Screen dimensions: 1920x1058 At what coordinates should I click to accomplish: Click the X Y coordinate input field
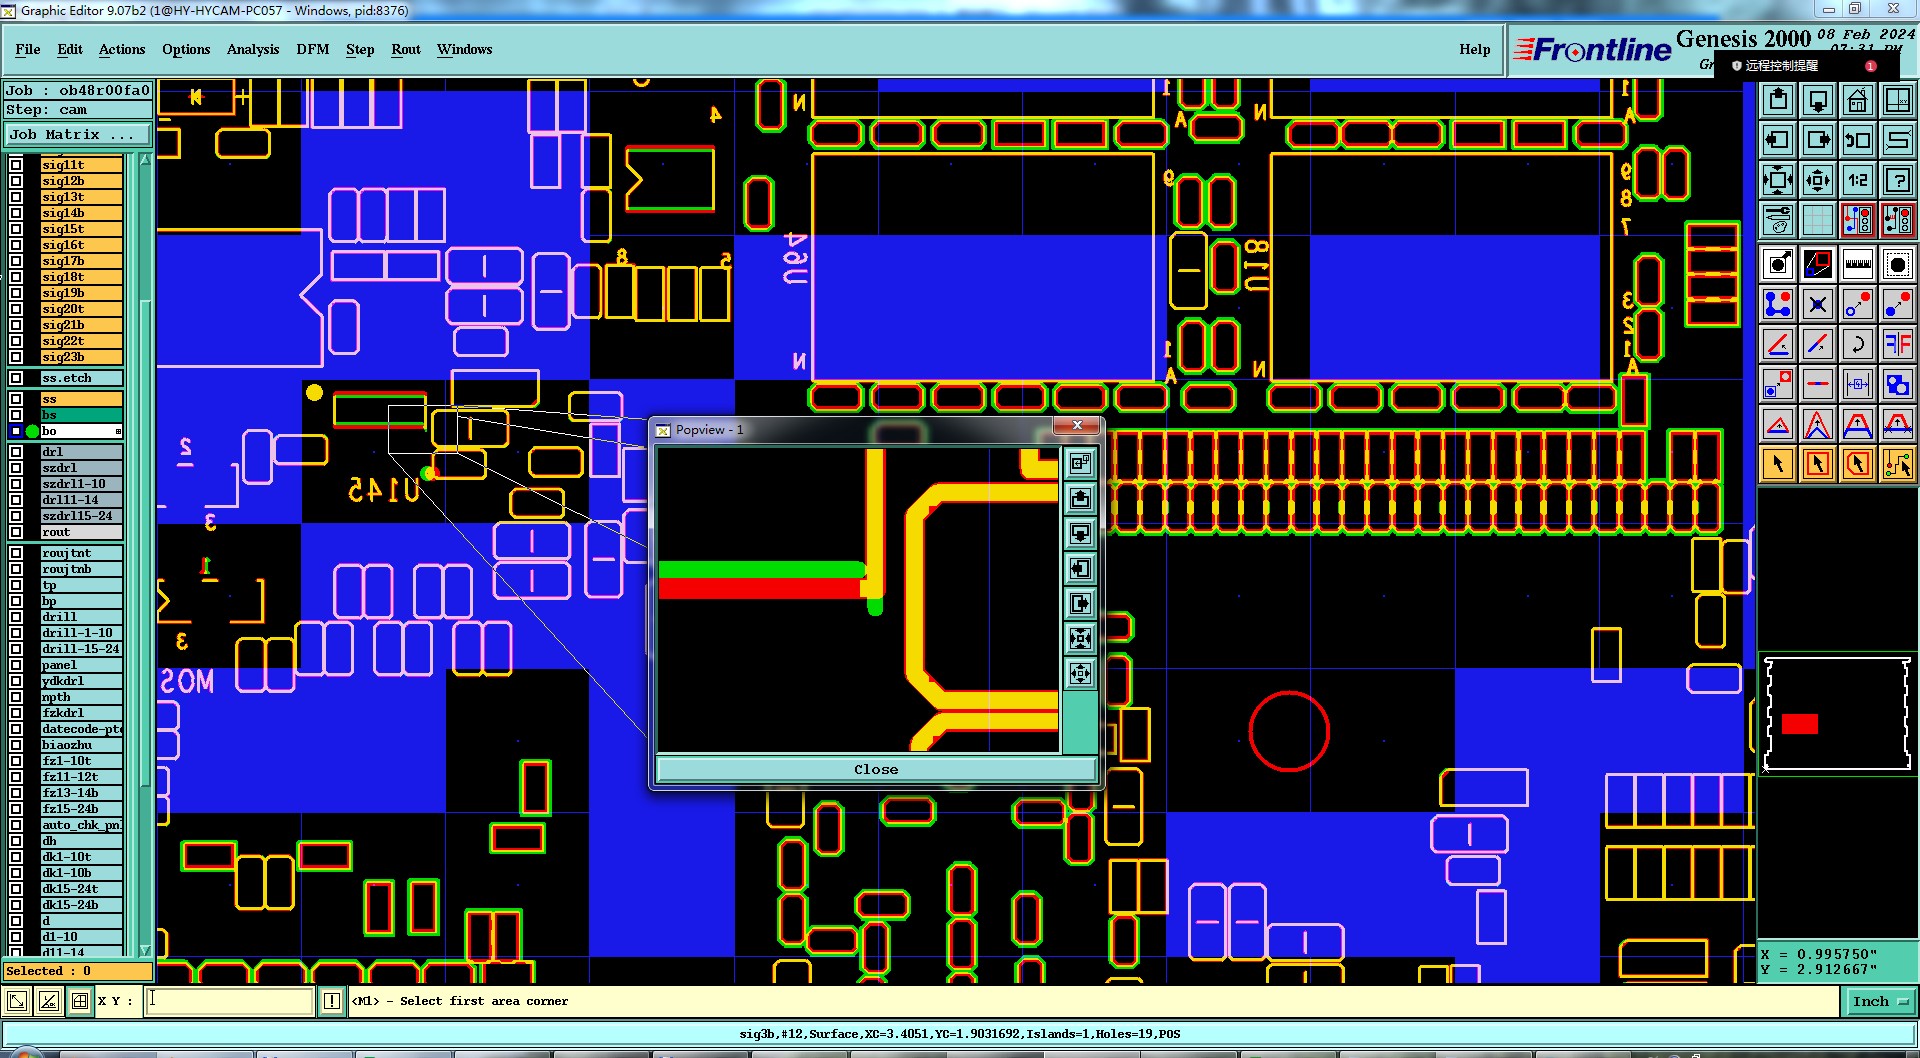230,1001
